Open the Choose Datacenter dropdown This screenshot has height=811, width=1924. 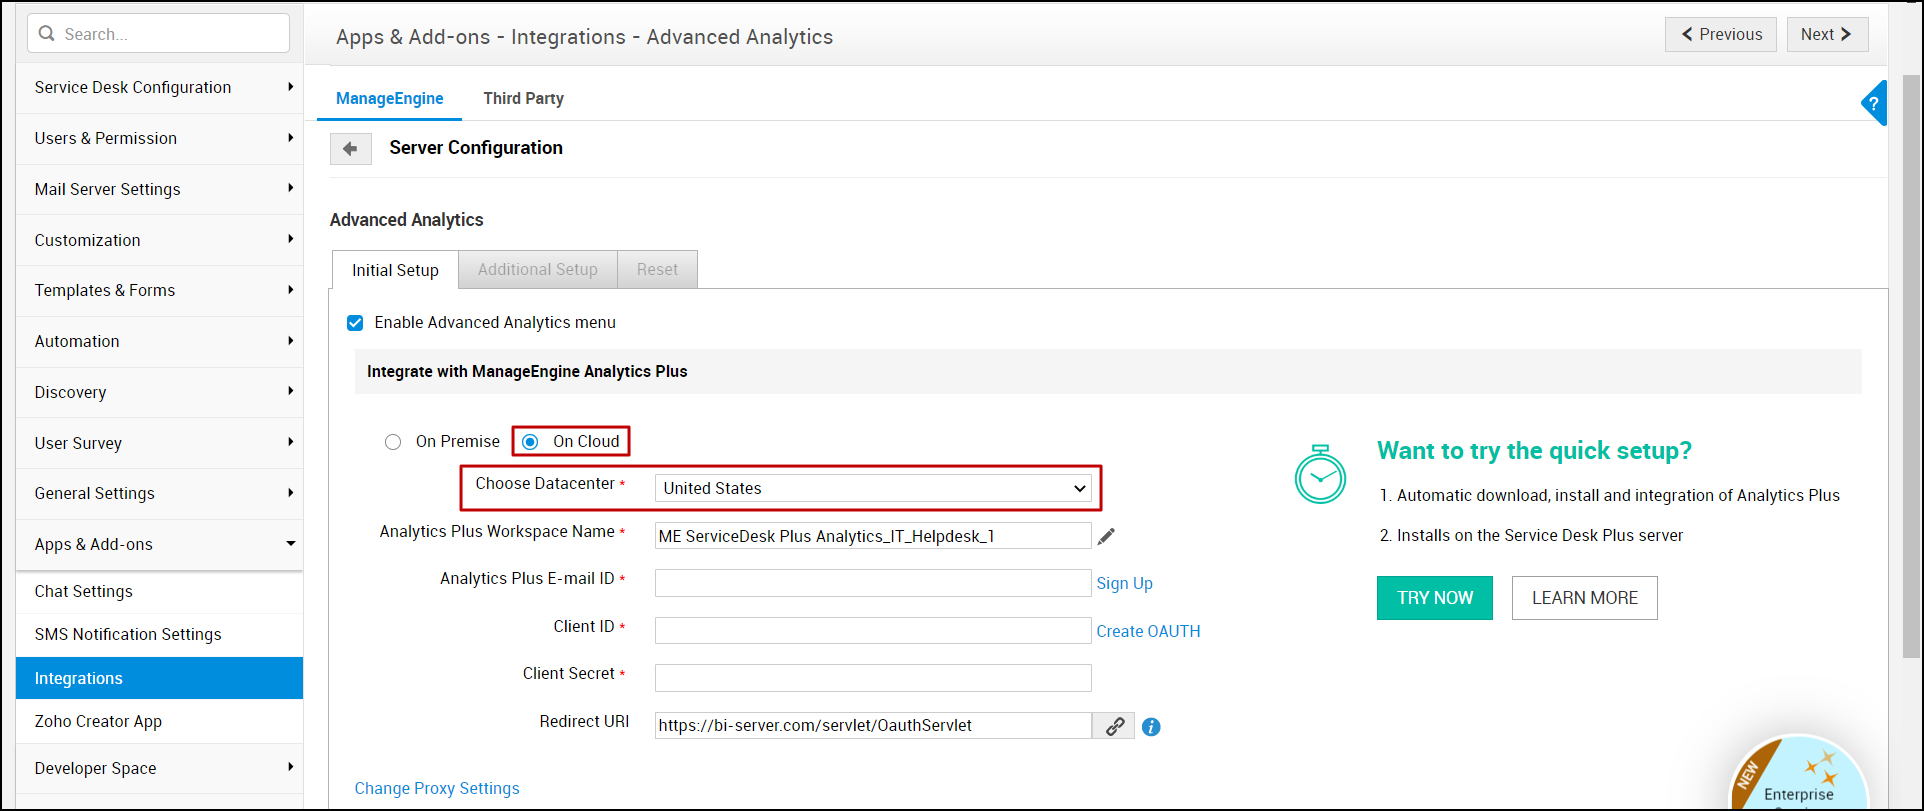[872, 488]
